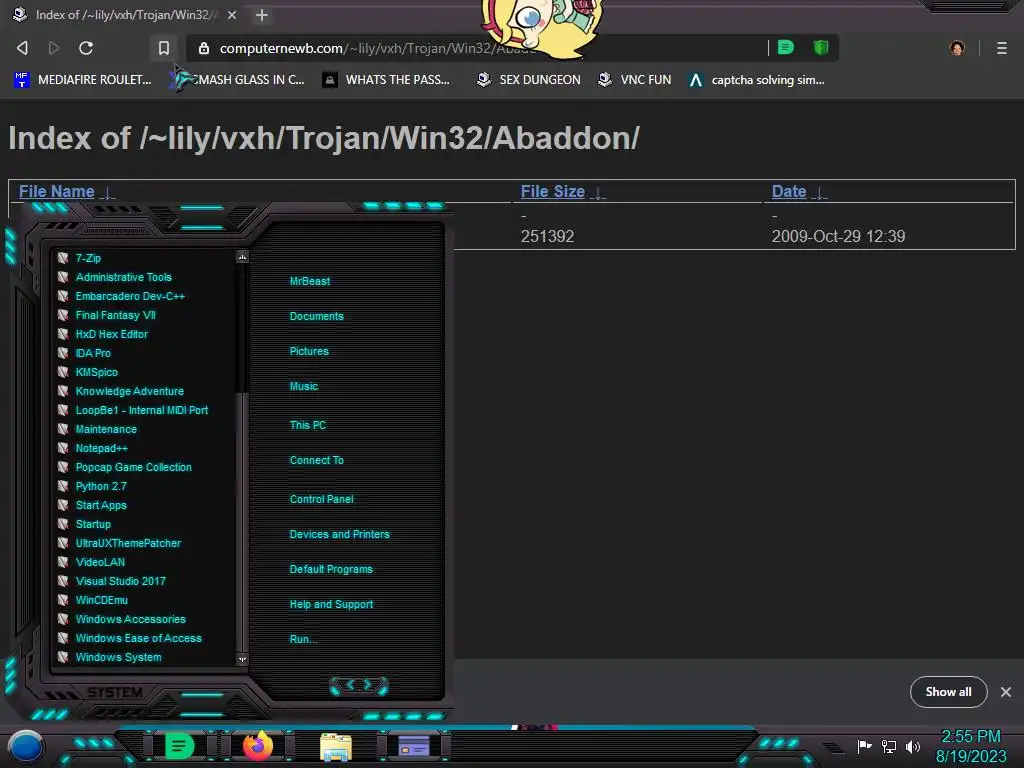The width and height of the screenshot is (1024, 768).
Task: Click Show all downloads button
Action: (x=948, y=692)
